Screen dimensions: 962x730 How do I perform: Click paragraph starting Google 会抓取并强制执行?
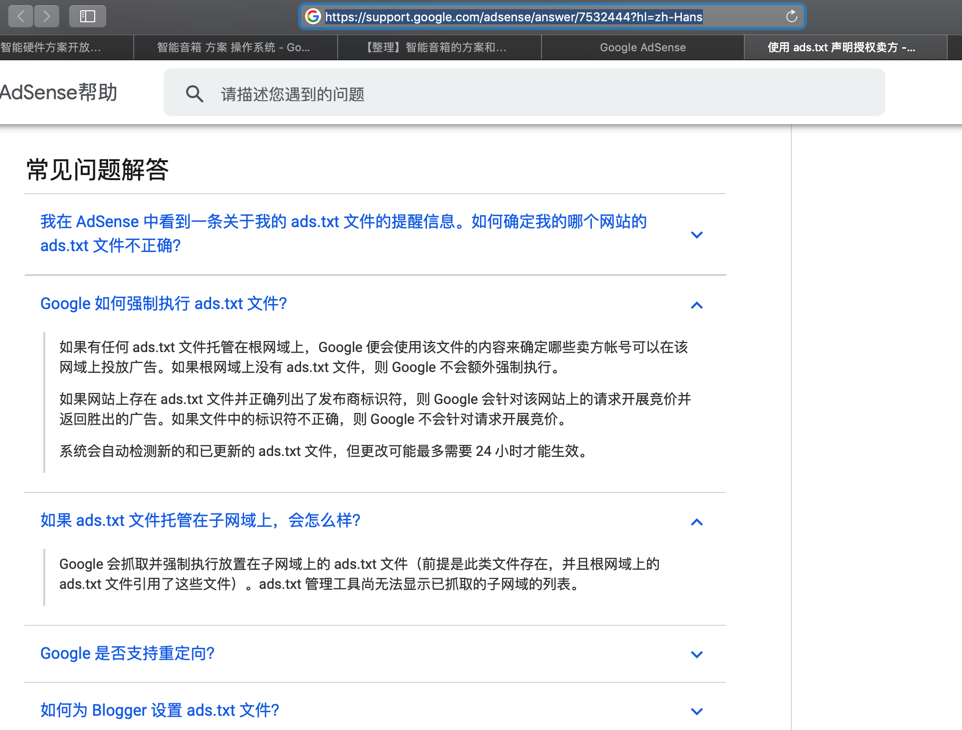pyautogui.click(x=360, y=574)
